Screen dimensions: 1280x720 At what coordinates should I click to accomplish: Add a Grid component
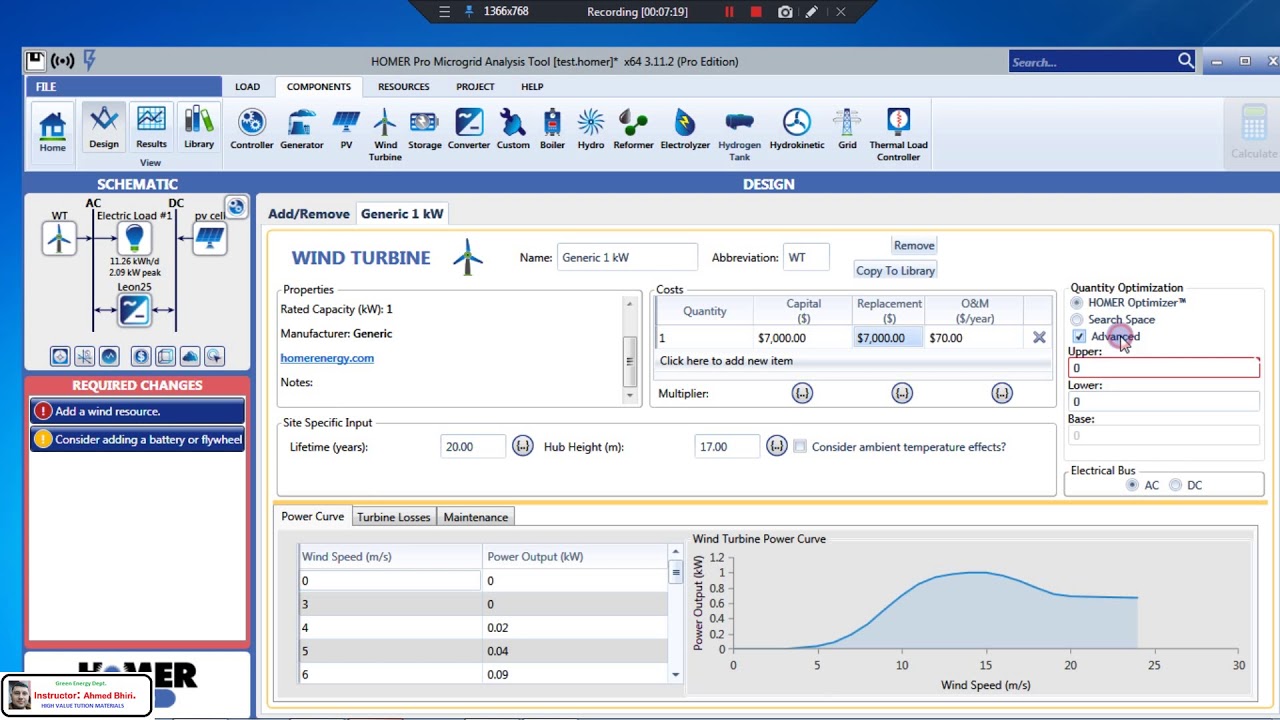tap(847, 130)
